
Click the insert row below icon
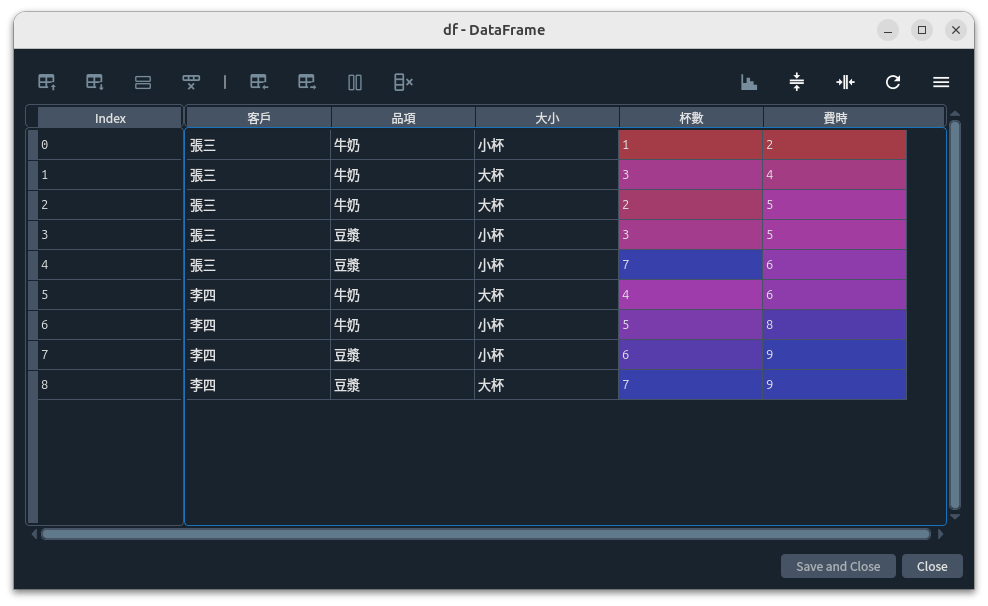(x=95, y=82)
